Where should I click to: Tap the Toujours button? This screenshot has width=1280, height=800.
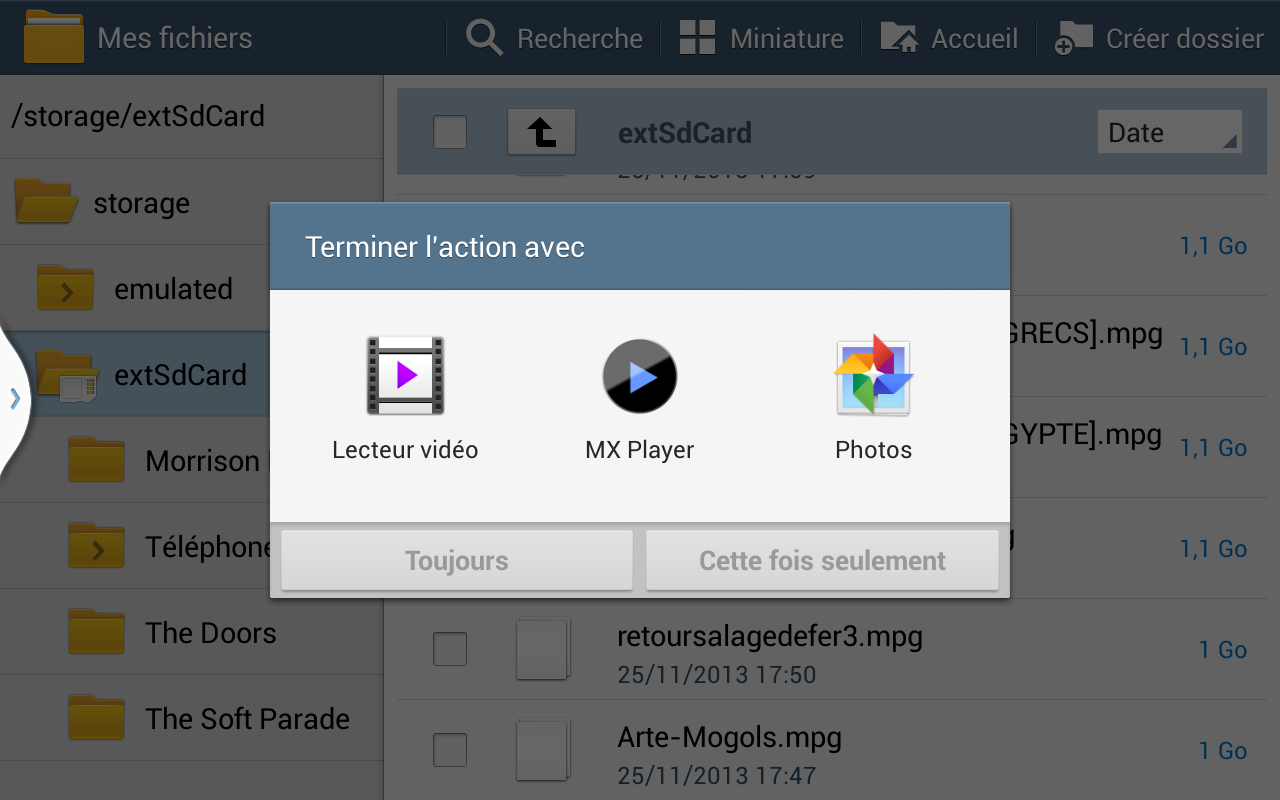point(457,560)
